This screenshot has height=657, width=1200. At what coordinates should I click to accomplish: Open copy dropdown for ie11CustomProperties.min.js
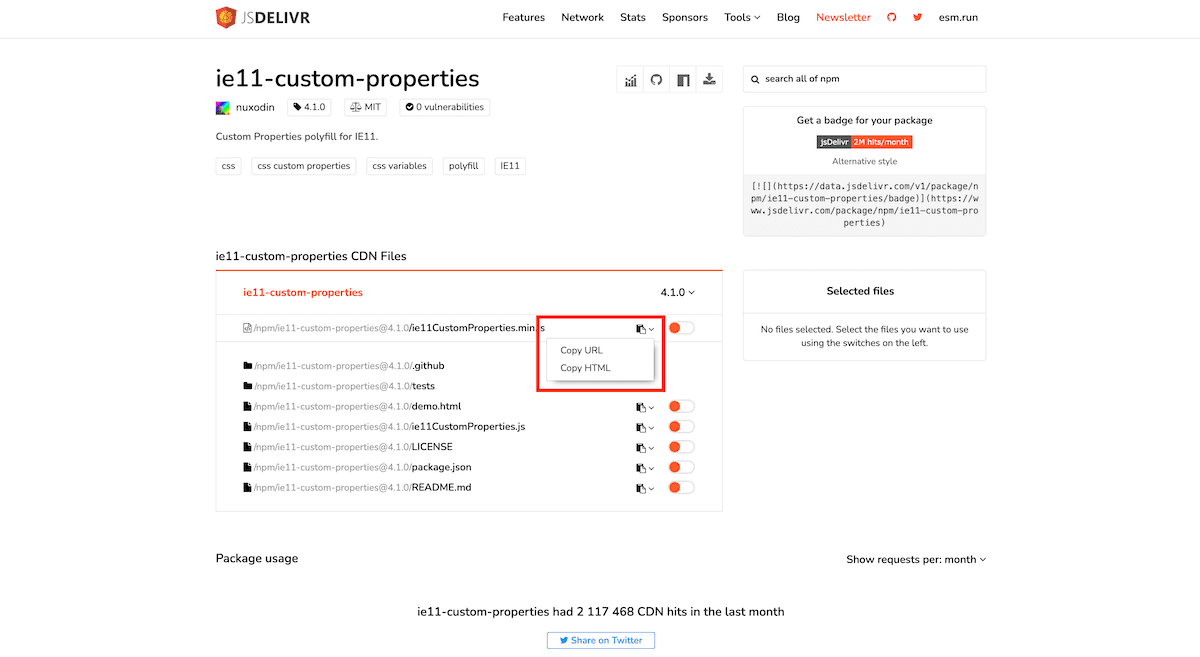[x=645, y=329]
